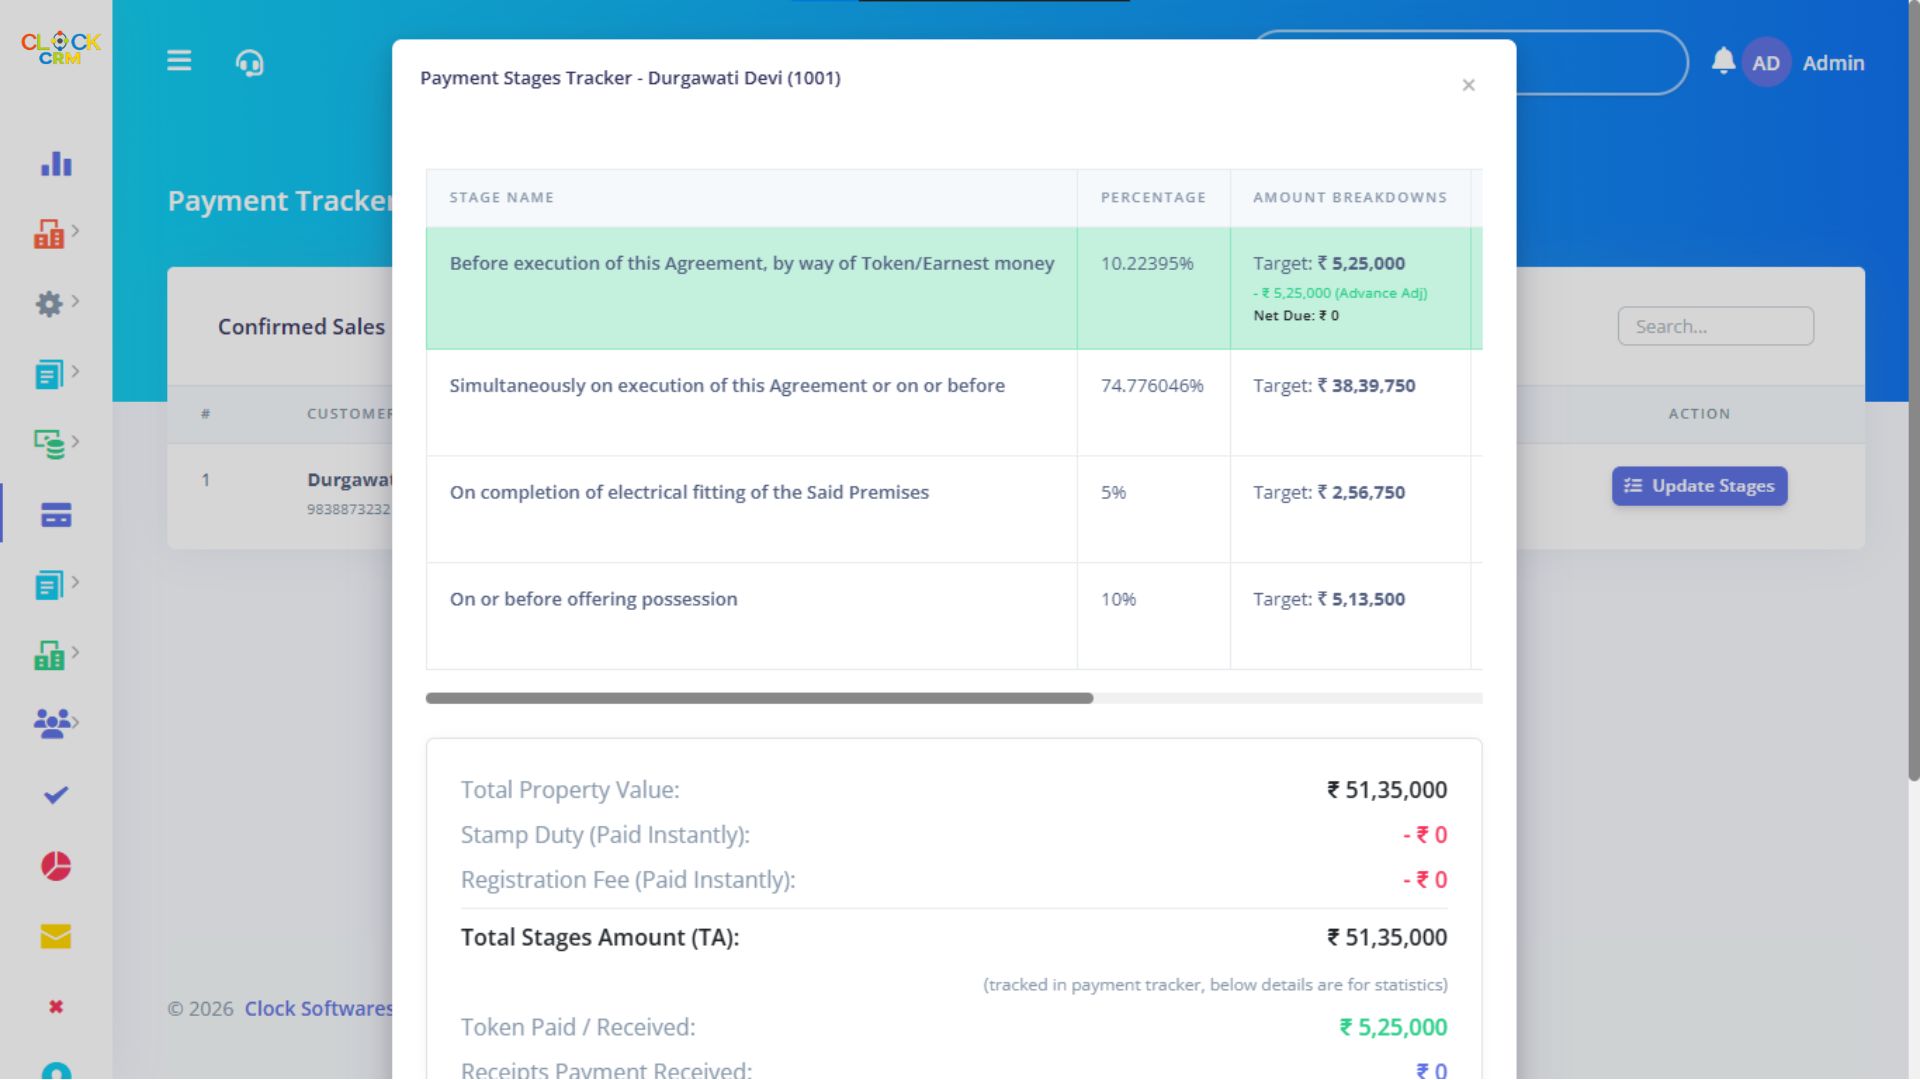Open the yellow envelope sidebar icon
The width and height of the screenshot is (1920, 1080).
56,936
